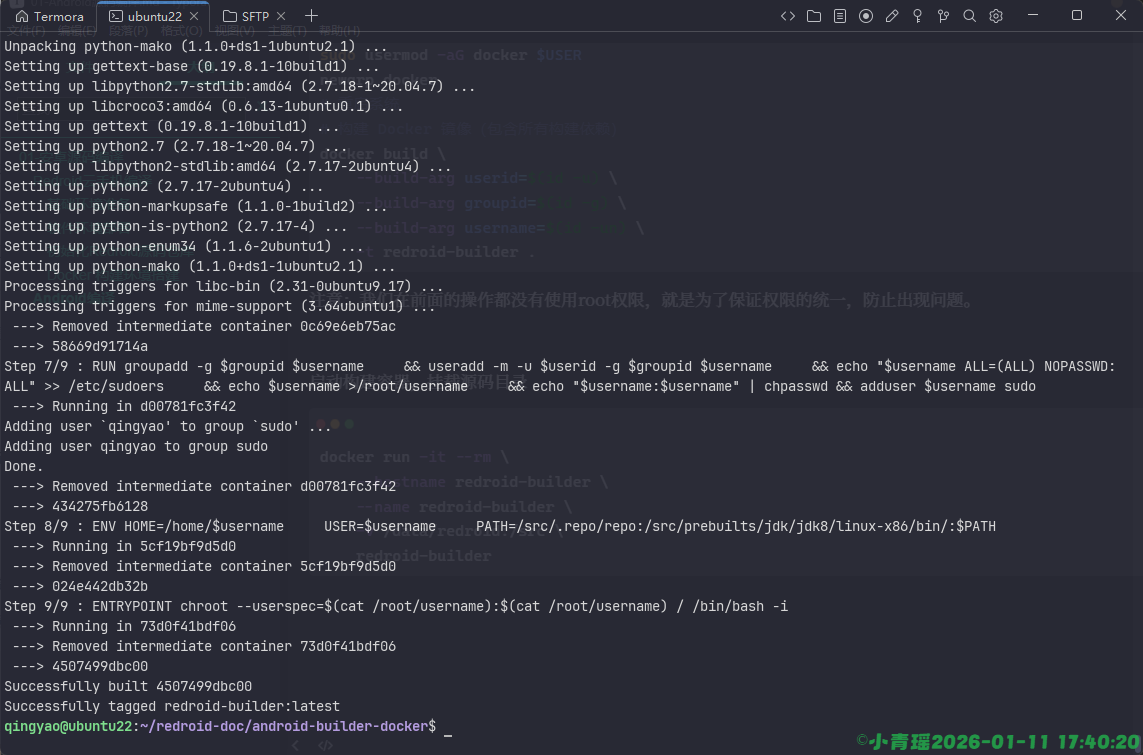Image resolution: width=1143 pixels, height=755 pixels.
Task: Open the search icon in toolbar
Action: click(968, 16)
